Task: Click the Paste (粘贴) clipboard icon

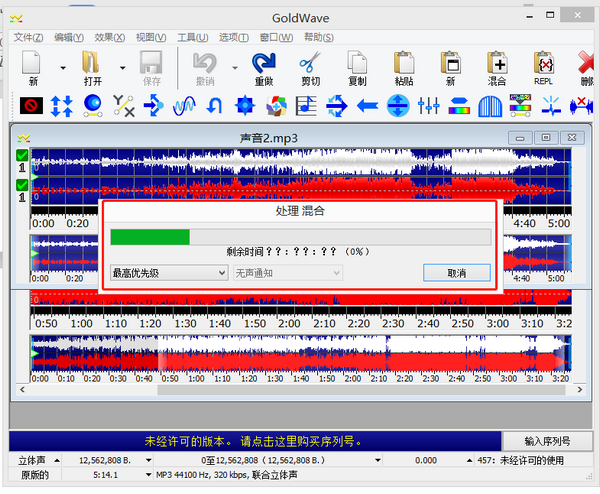Action: click(x=404, y=63)
